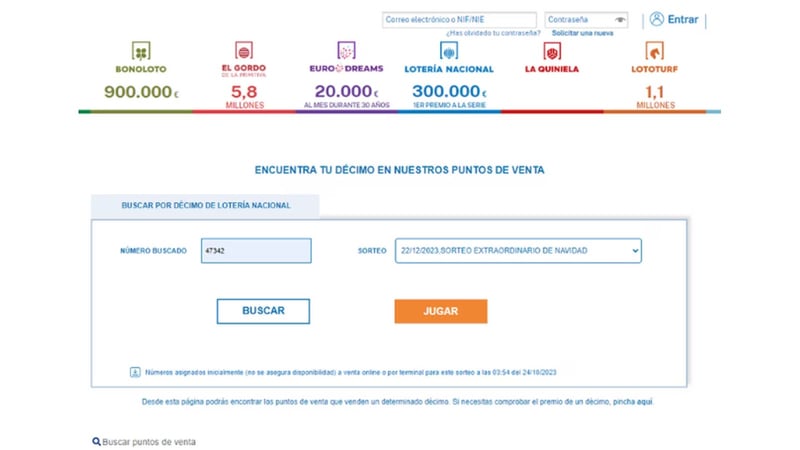This screenshot has width=800, height=450.
Task: Click the email or NIF/NIE field
Action: click(459, 19)
